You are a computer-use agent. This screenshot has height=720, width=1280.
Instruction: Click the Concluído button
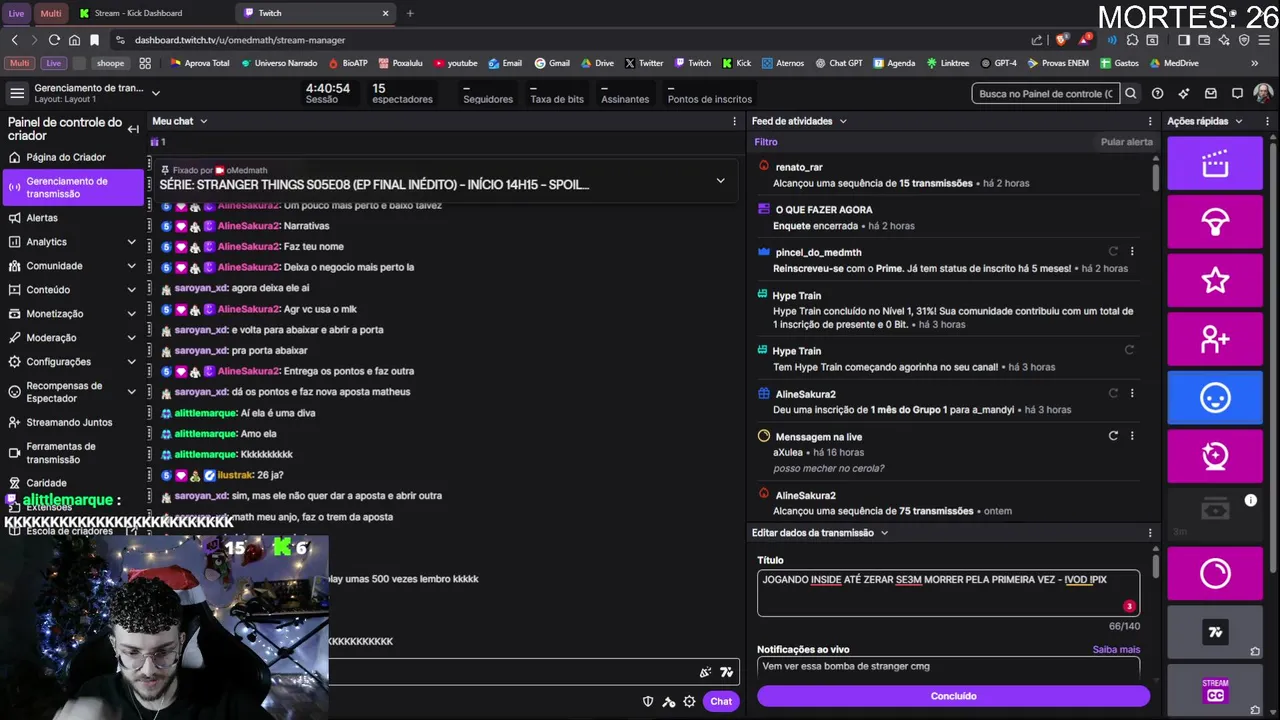point(953,696)
